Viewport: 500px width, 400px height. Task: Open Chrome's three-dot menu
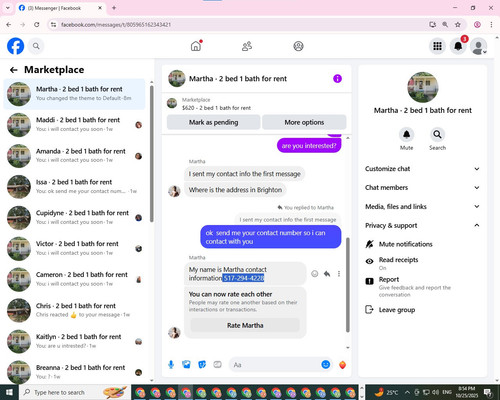click(491, 24)
